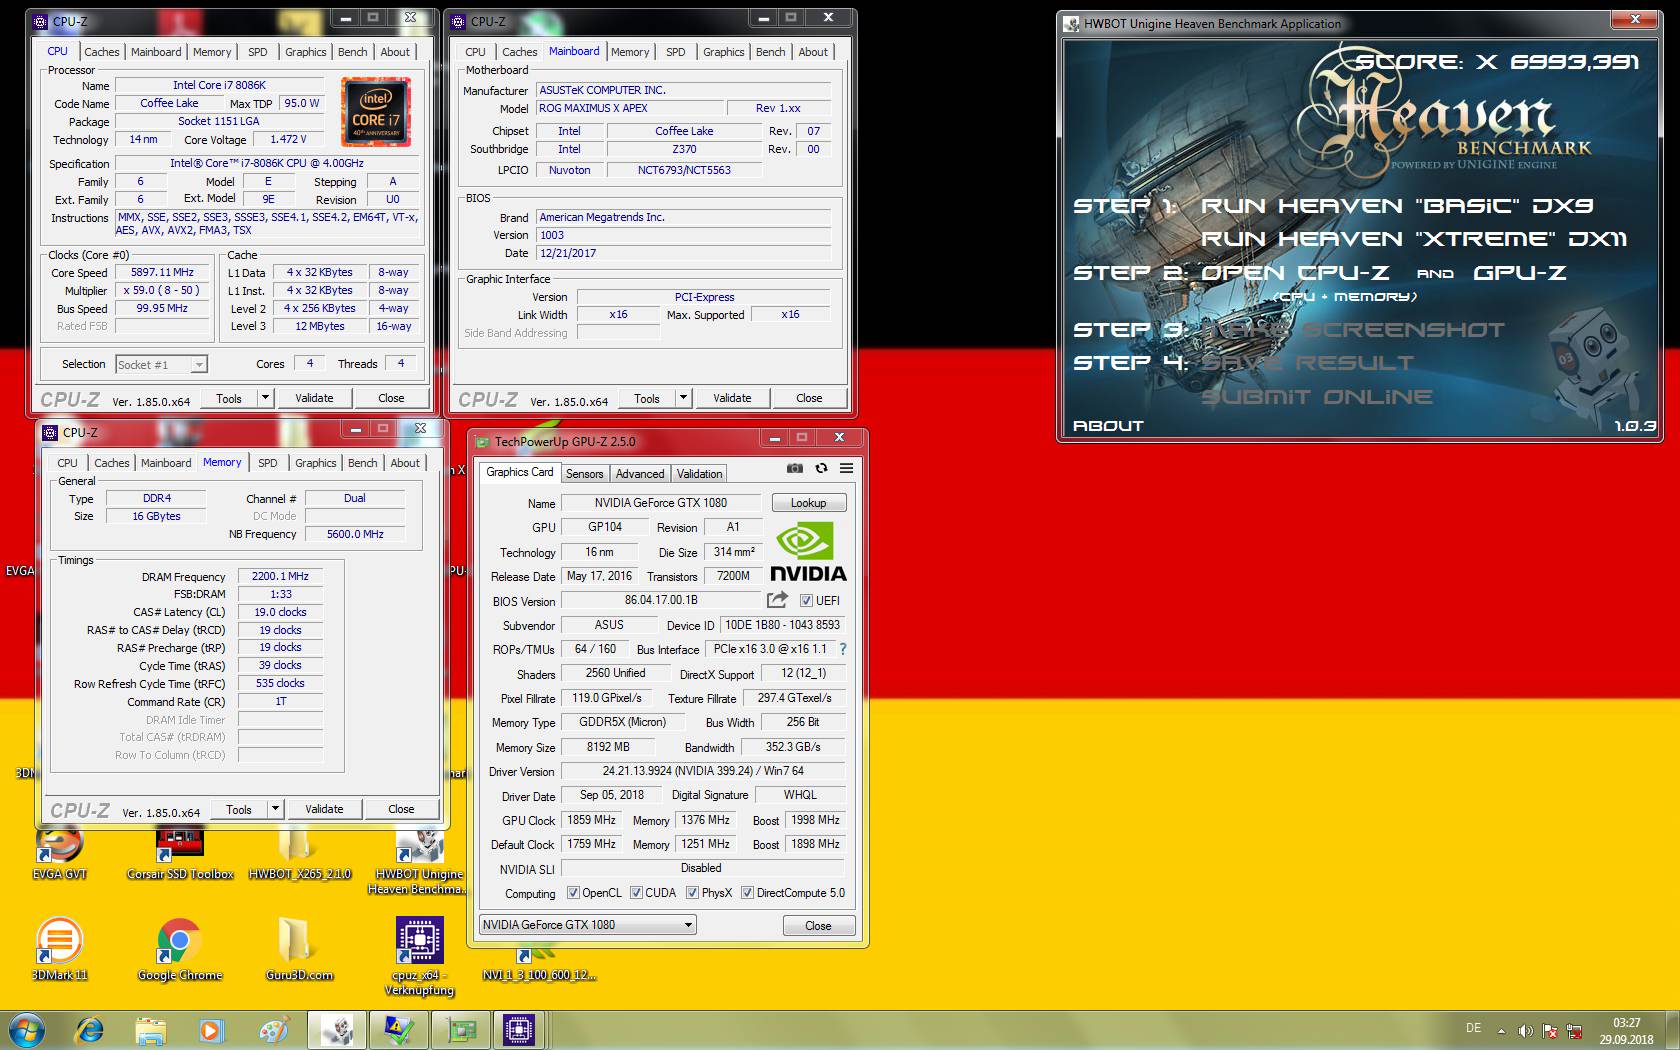Click Validate in the Memory CPU-Z window

coord(324,809)
